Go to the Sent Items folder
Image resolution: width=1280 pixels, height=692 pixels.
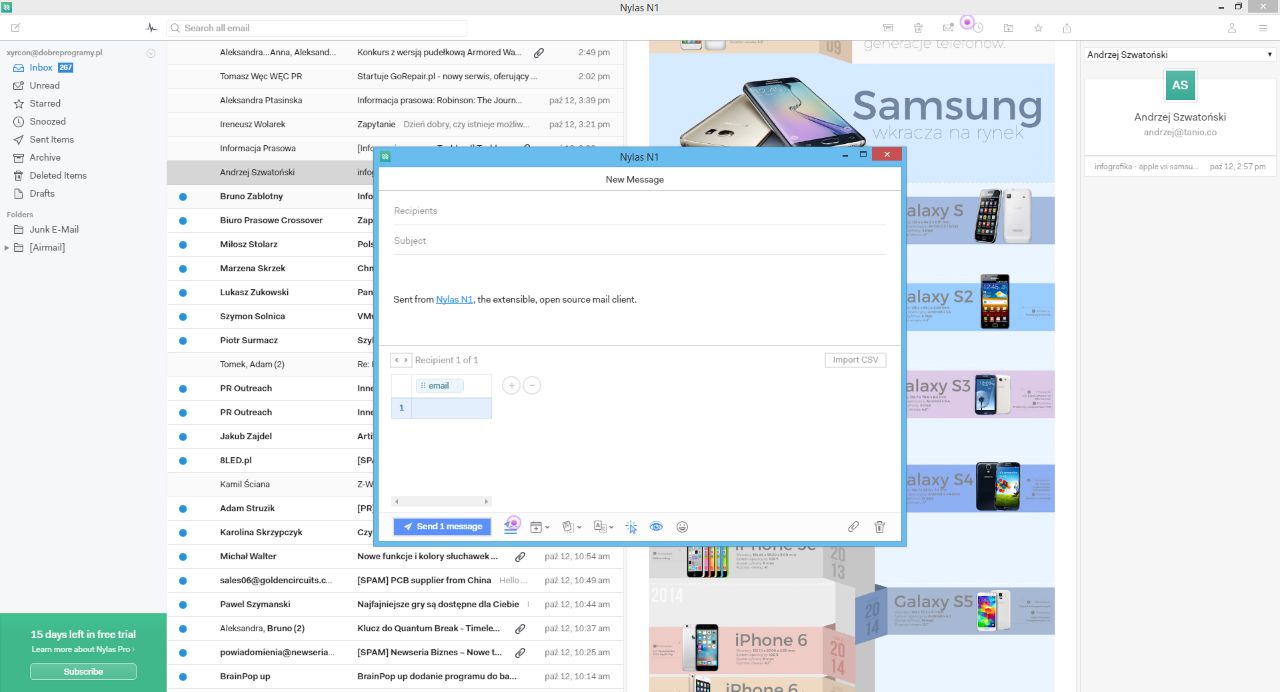(52, 140)
